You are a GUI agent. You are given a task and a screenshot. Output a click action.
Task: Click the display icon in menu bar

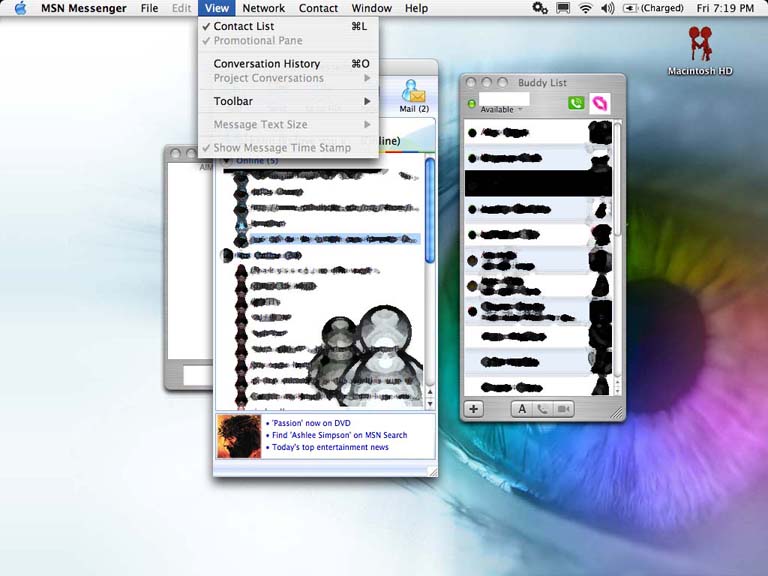tap(563, 8)
